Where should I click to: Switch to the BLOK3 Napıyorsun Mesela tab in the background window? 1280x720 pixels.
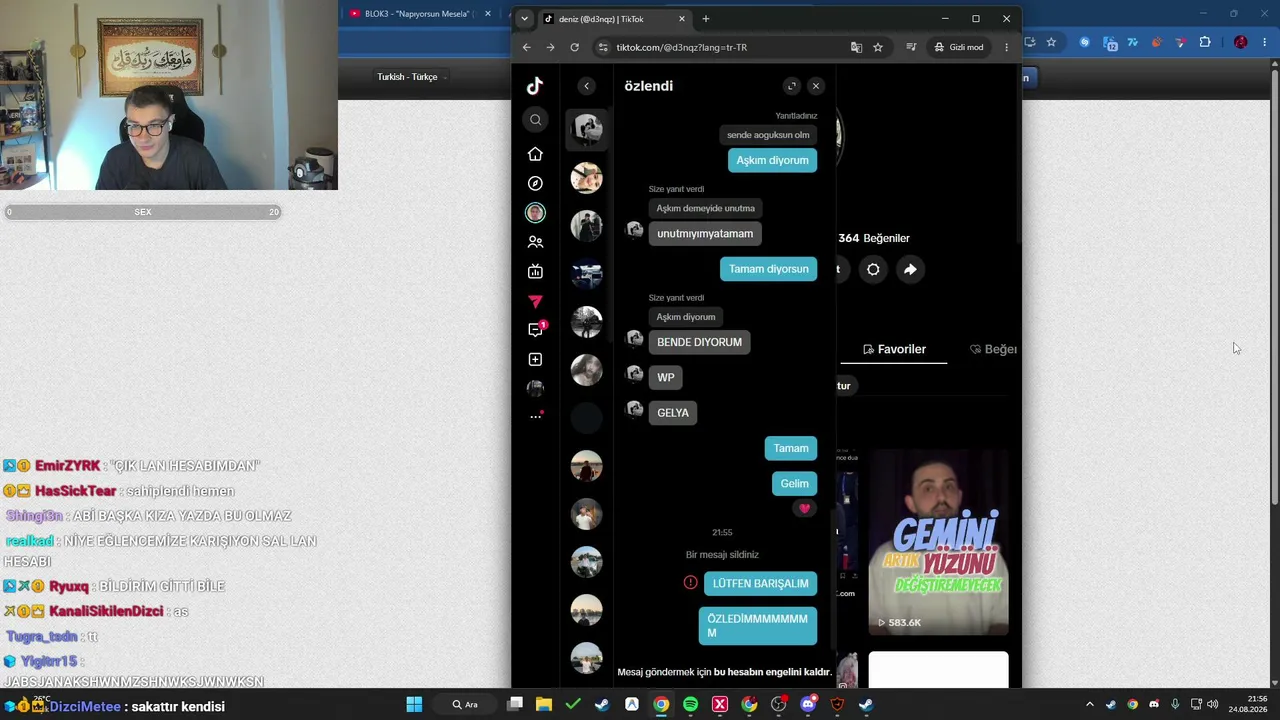(x=421, y=14)
